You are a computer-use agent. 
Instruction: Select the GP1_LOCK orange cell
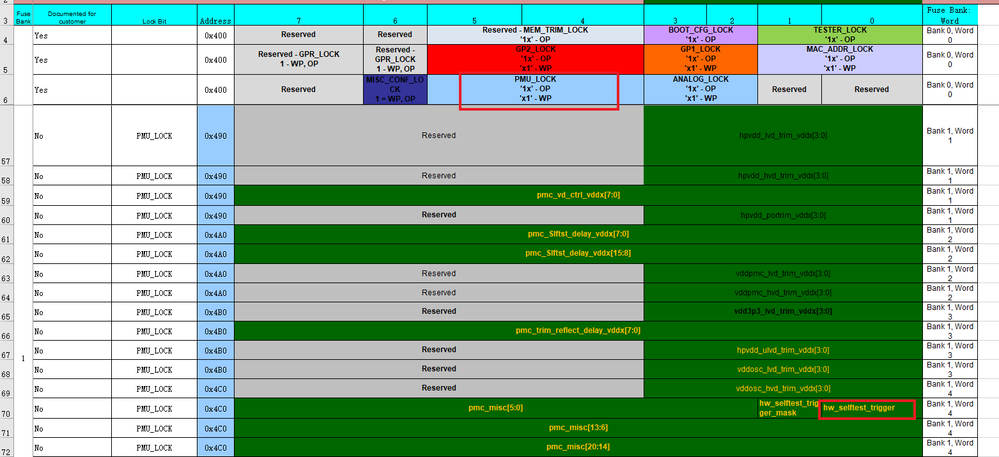701,59
